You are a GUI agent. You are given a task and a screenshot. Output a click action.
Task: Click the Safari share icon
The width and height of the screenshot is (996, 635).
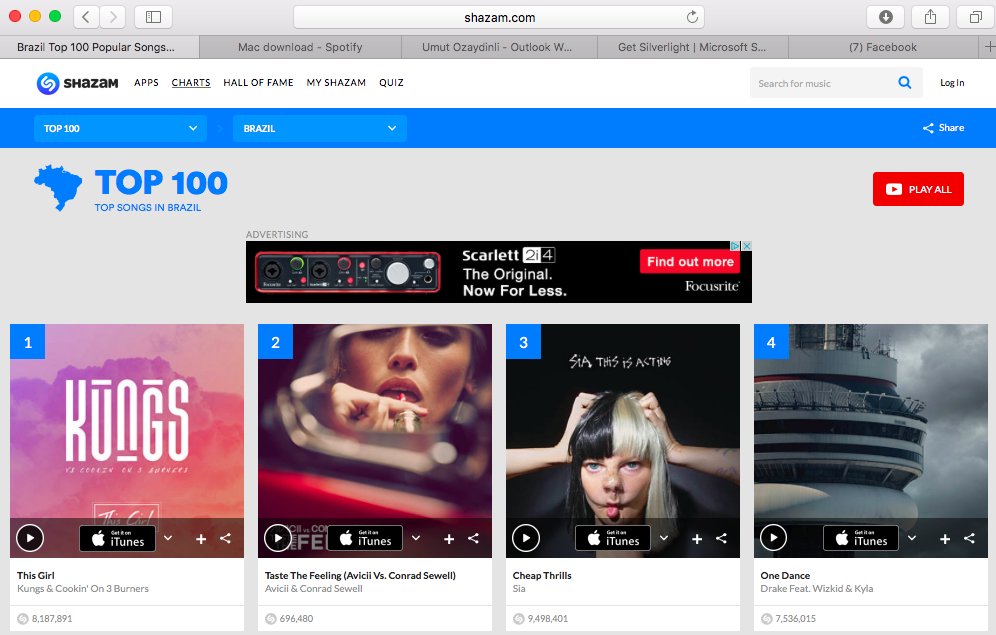click(930, 16)
